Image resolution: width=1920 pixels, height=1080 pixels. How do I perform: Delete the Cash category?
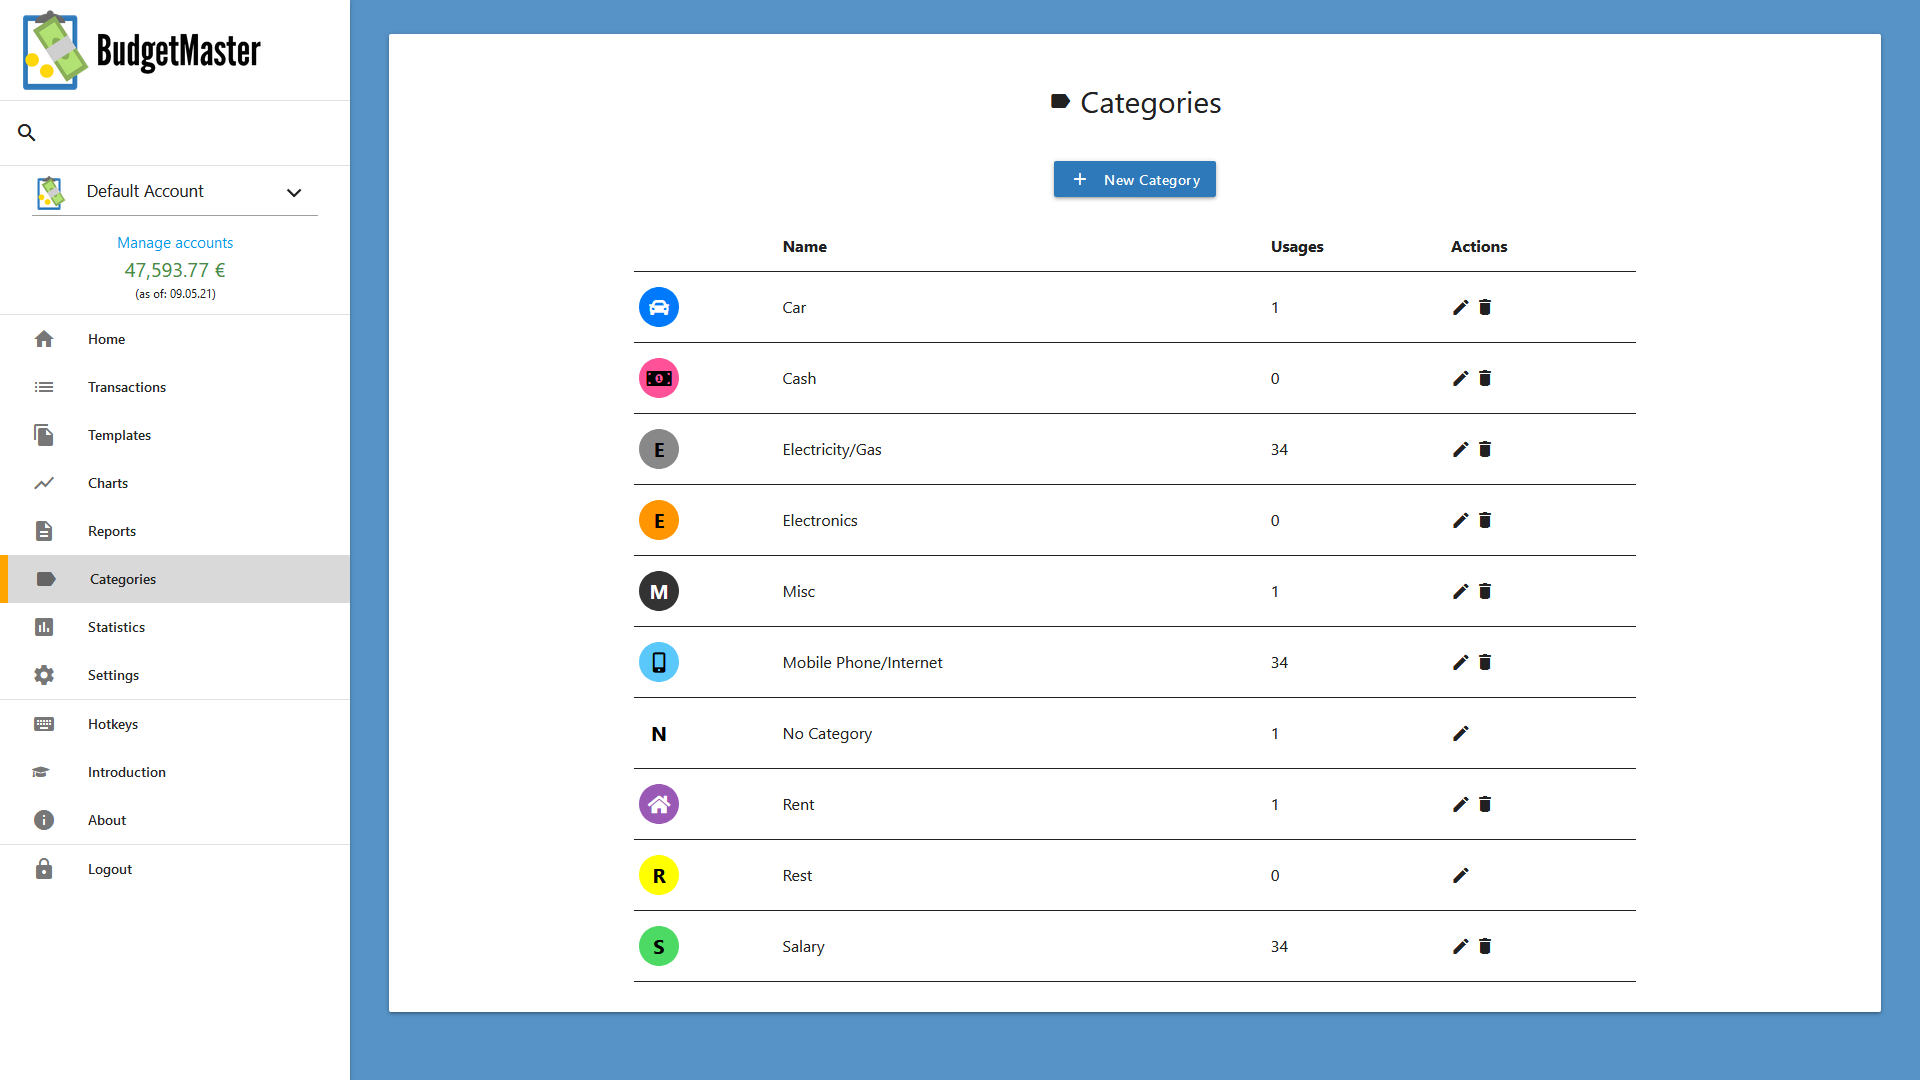point(1485,378)
